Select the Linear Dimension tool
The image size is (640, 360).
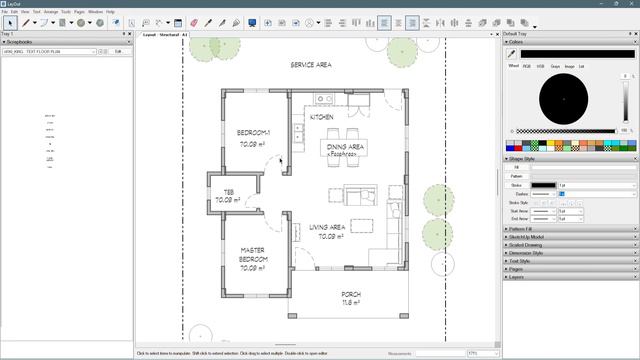point(159,23)
